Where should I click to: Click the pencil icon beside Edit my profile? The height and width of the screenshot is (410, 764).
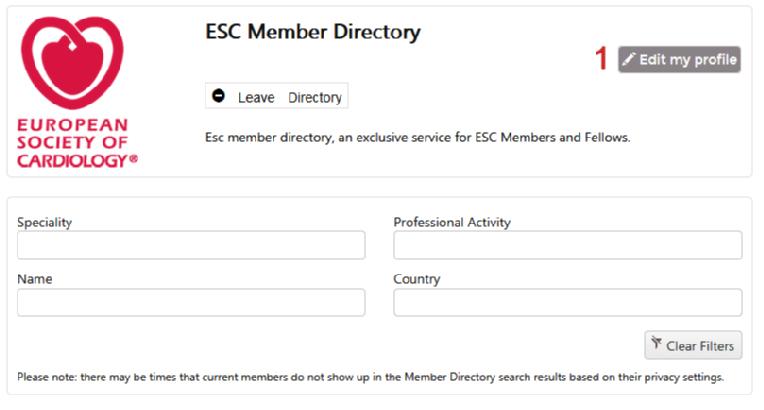[629, 59]
